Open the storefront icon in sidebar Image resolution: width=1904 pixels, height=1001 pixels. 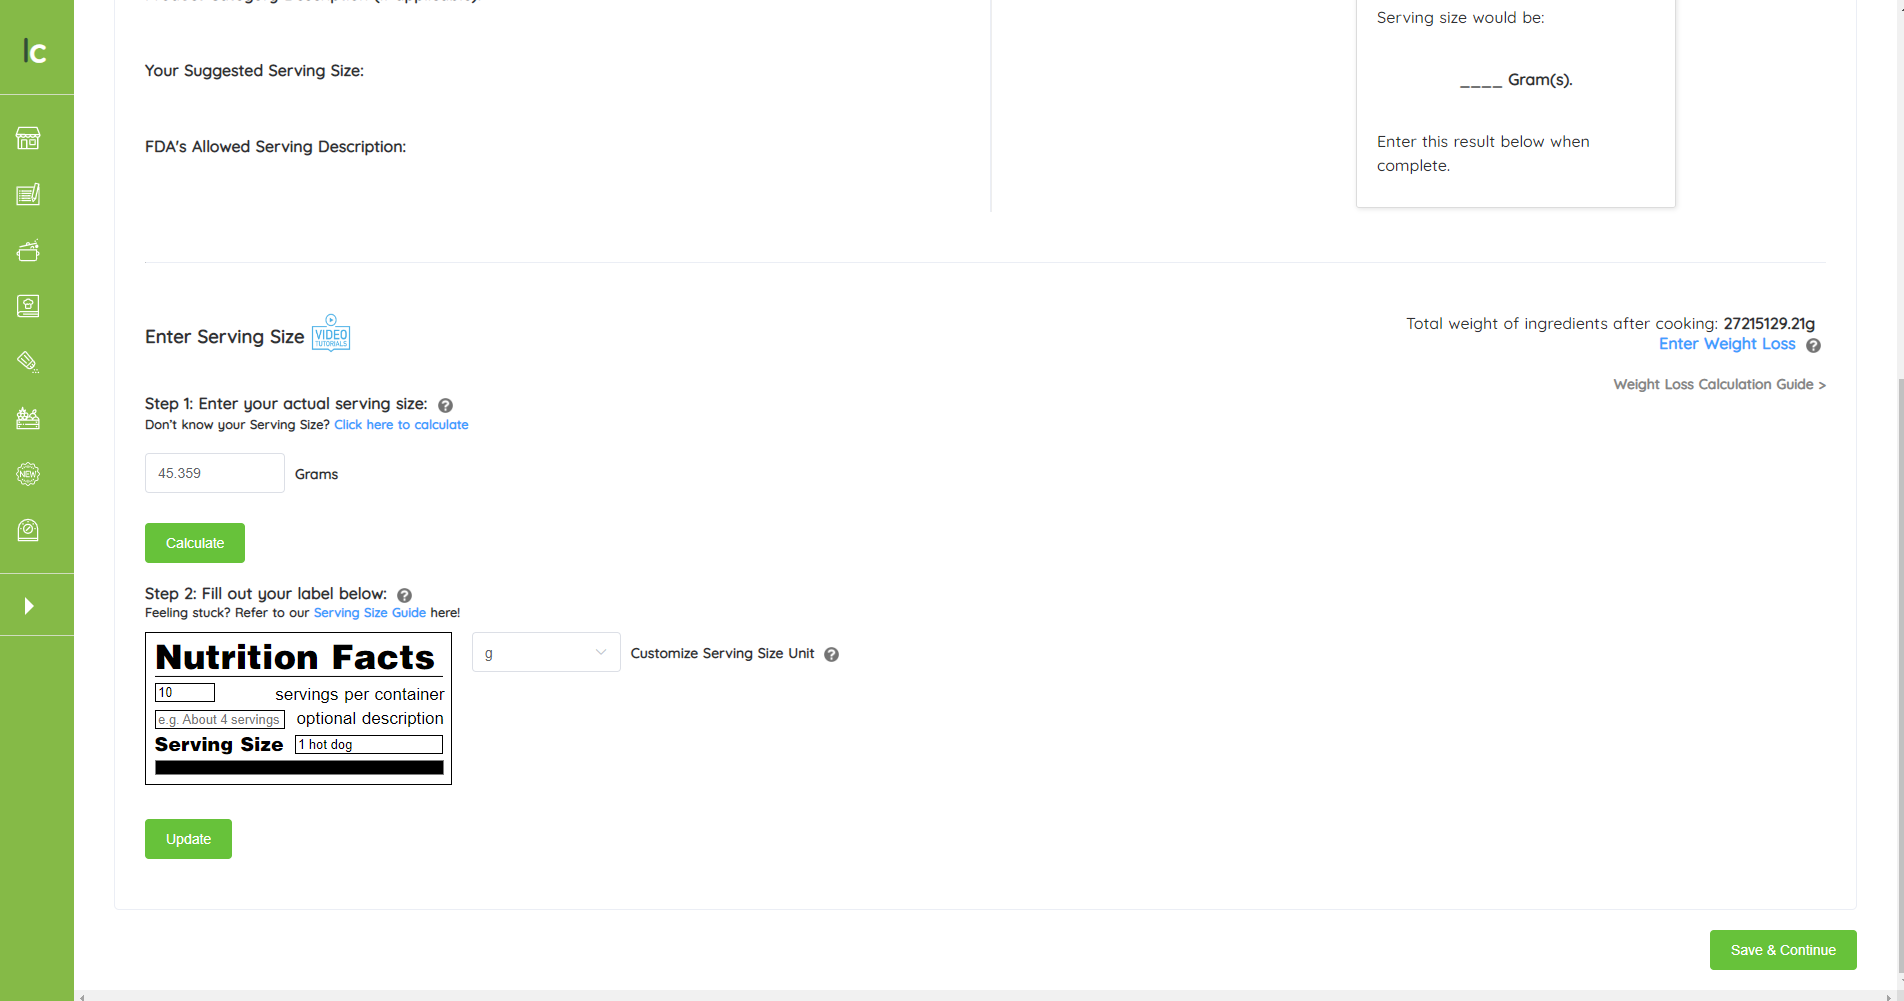pos(28,138)
